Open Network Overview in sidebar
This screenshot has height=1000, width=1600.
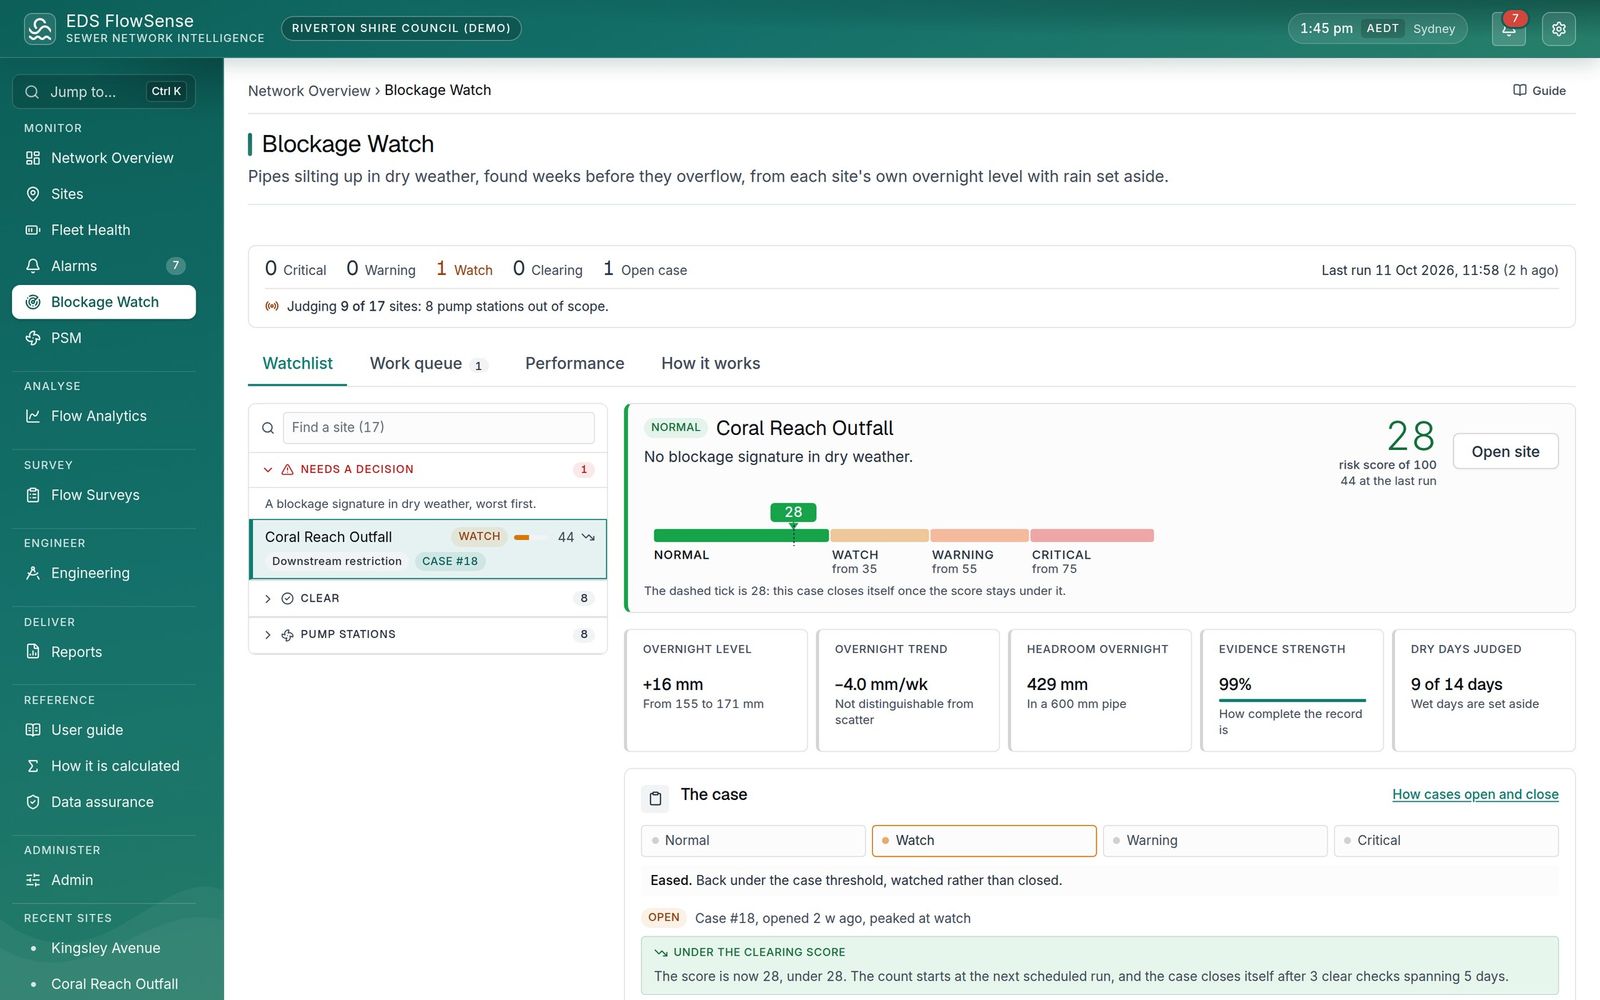click(104, 158)
